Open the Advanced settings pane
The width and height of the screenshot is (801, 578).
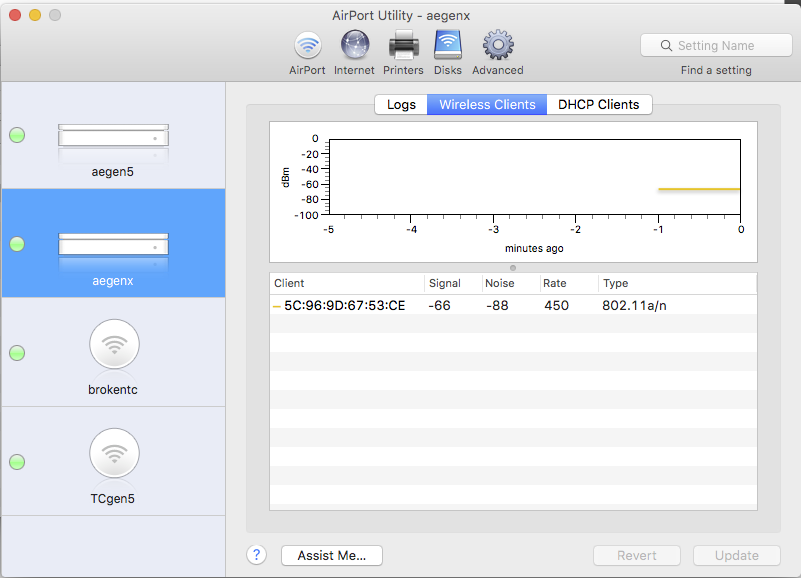[498, 53]
